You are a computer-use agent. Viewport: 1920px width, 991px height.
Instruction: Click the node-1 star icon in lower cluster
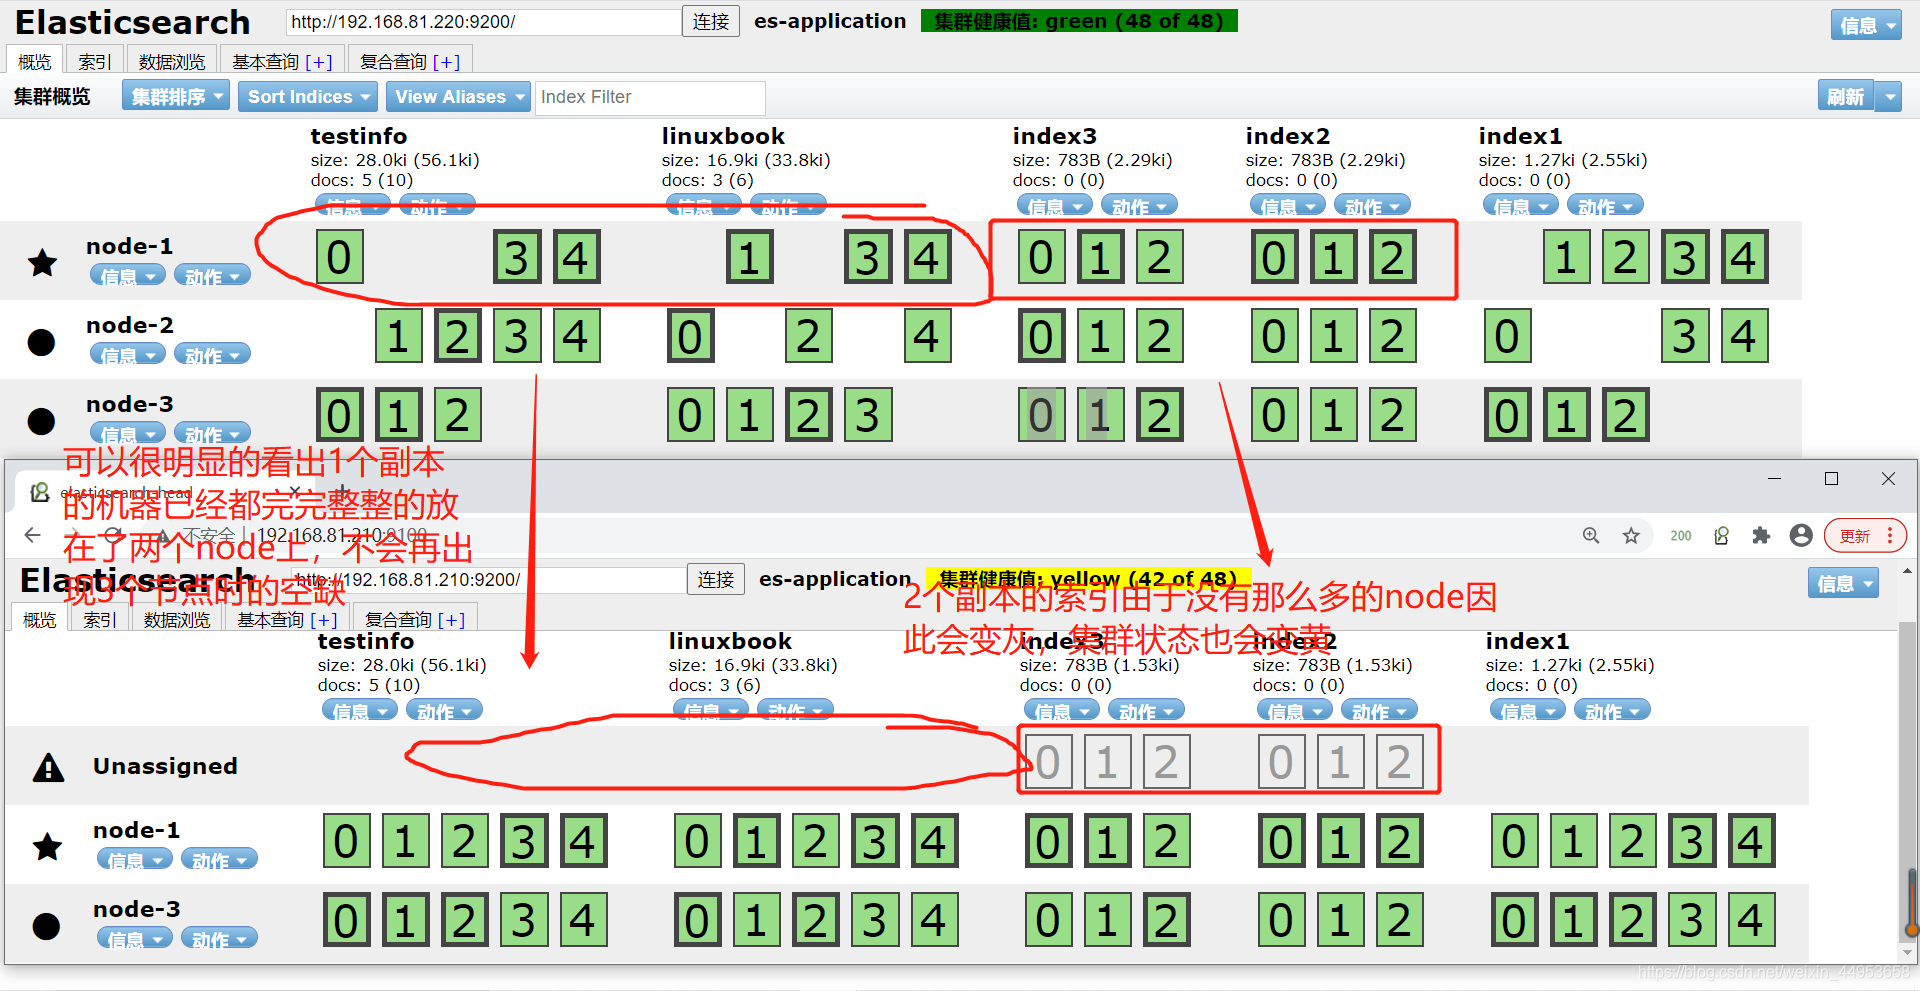point(47,847)
